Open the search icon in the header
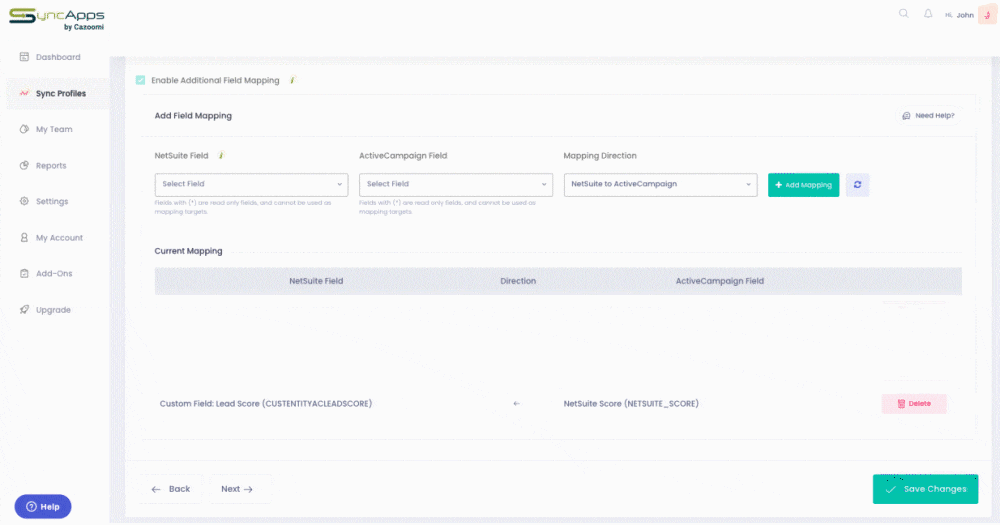The image size is (1000, 525). tap(904, 13)
